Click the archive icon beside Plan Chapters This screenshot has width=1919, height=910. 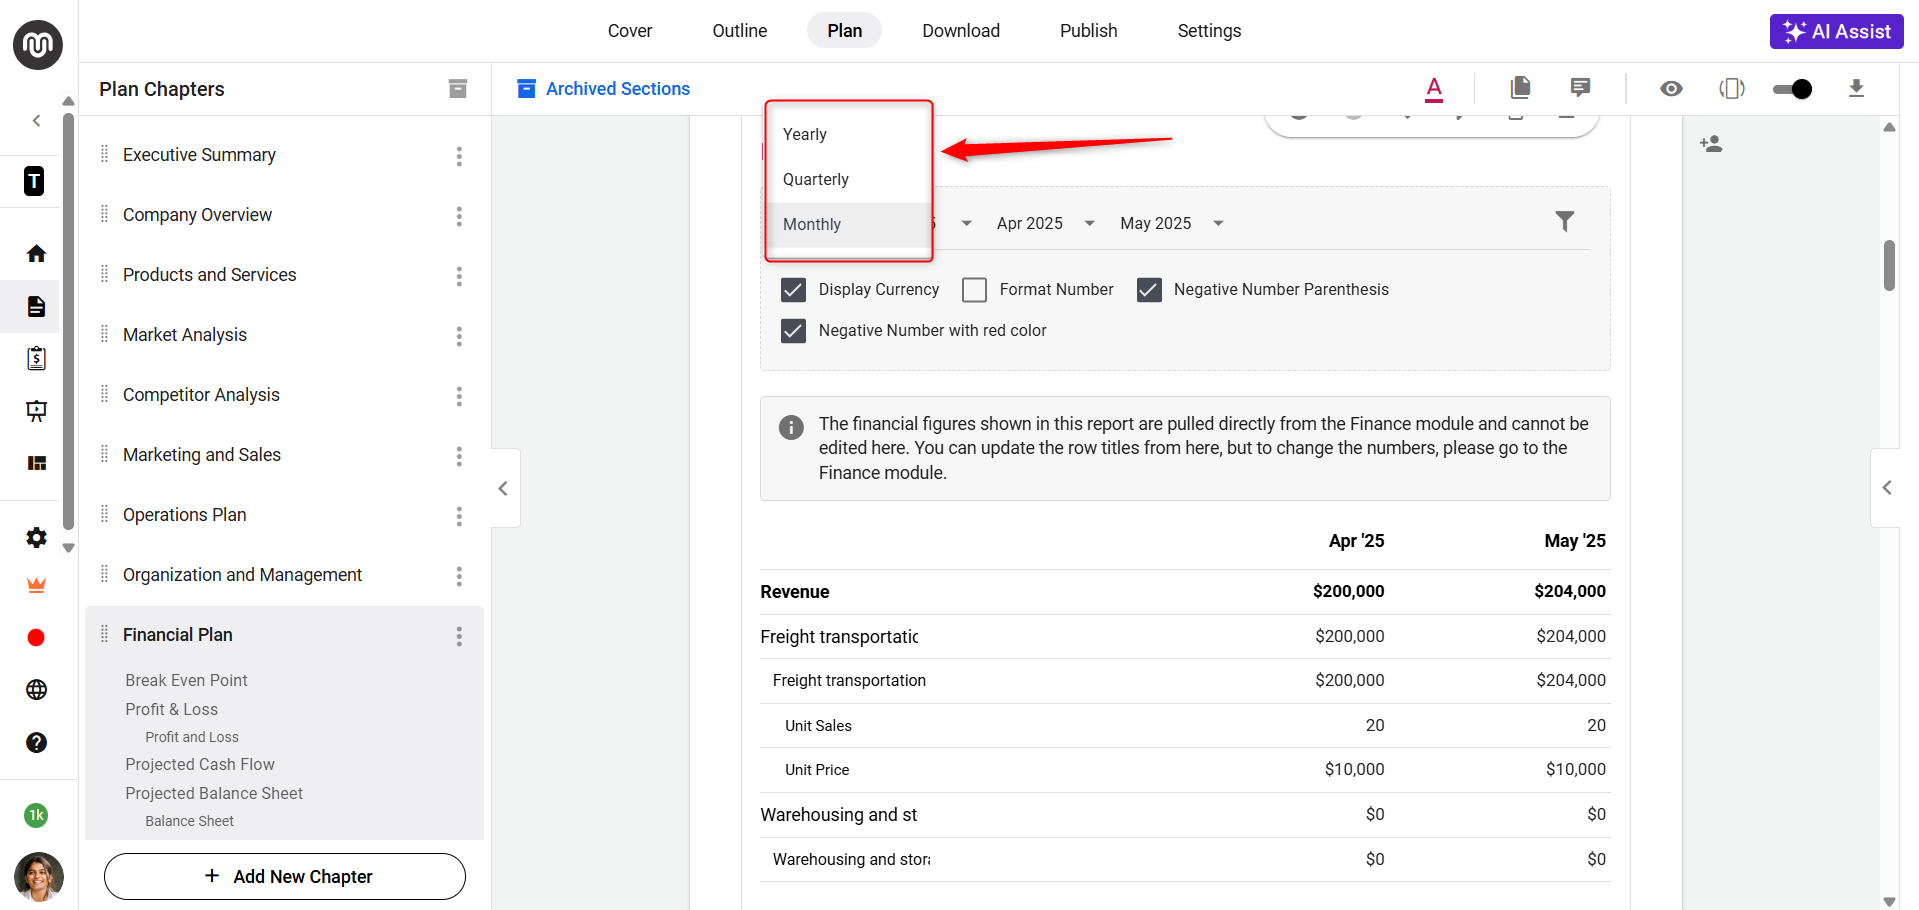(458, 89)
